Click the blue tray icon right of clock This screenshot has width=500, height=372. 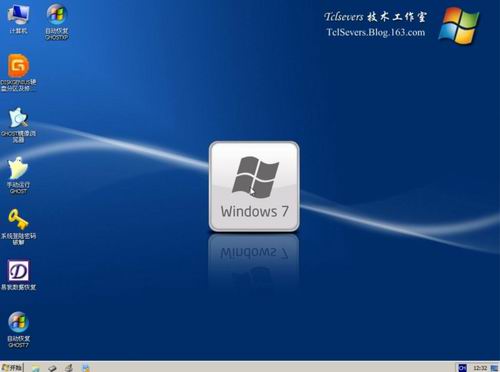pos(494,368)
